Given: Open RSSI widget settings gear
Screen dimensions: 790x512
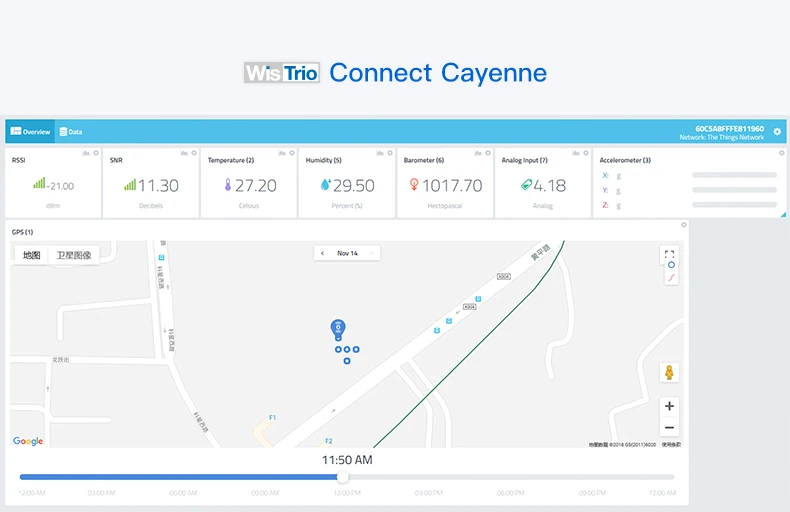Looking at the screenshot, I should pos(96,153).
